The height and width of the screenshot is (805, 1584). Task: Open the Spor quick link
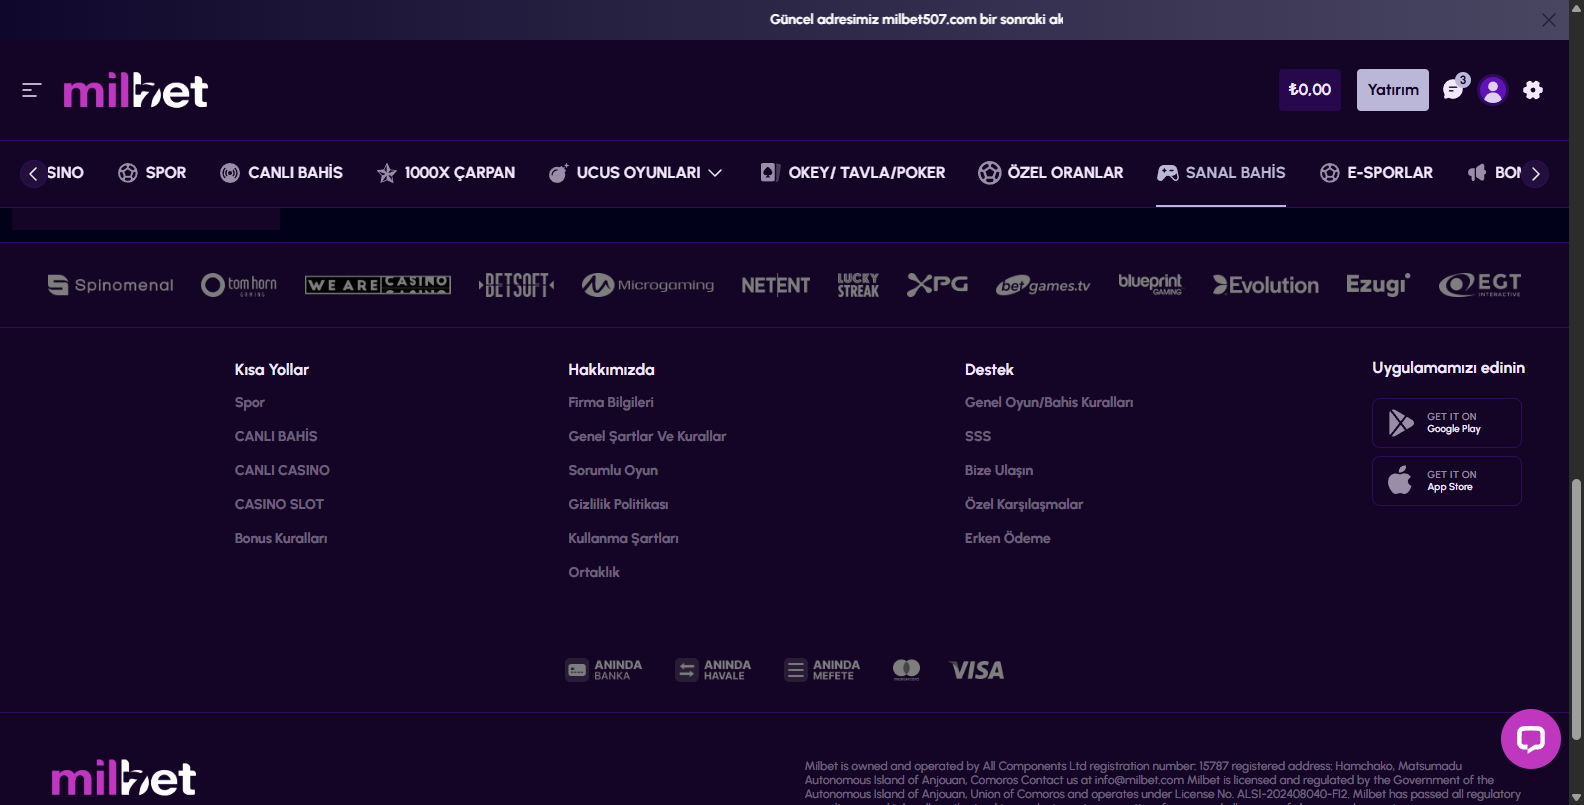click(x=250, y=403)
